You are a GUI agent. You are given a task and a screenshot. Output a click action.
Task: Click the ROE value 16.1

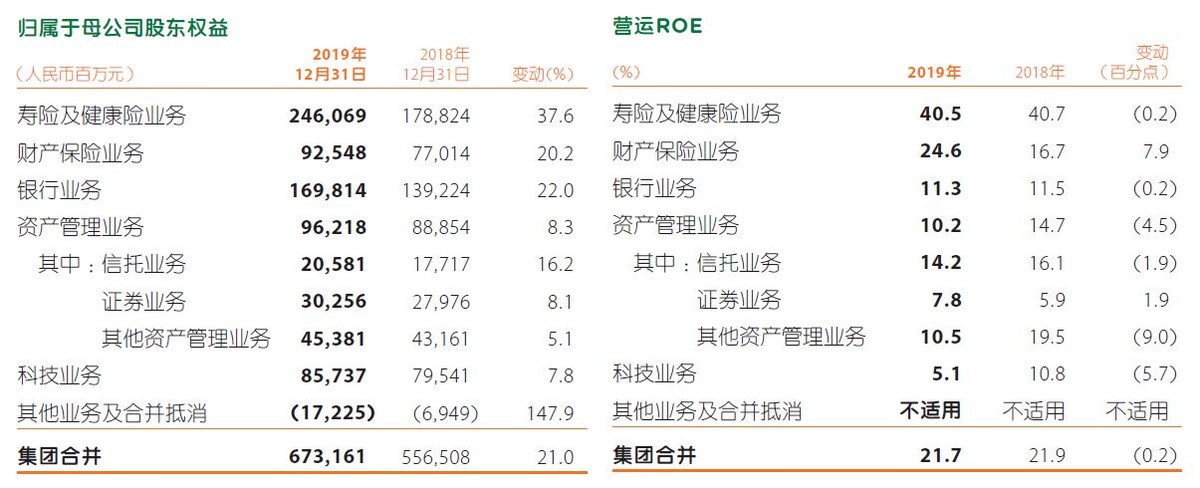click(x=1047, y=263)
